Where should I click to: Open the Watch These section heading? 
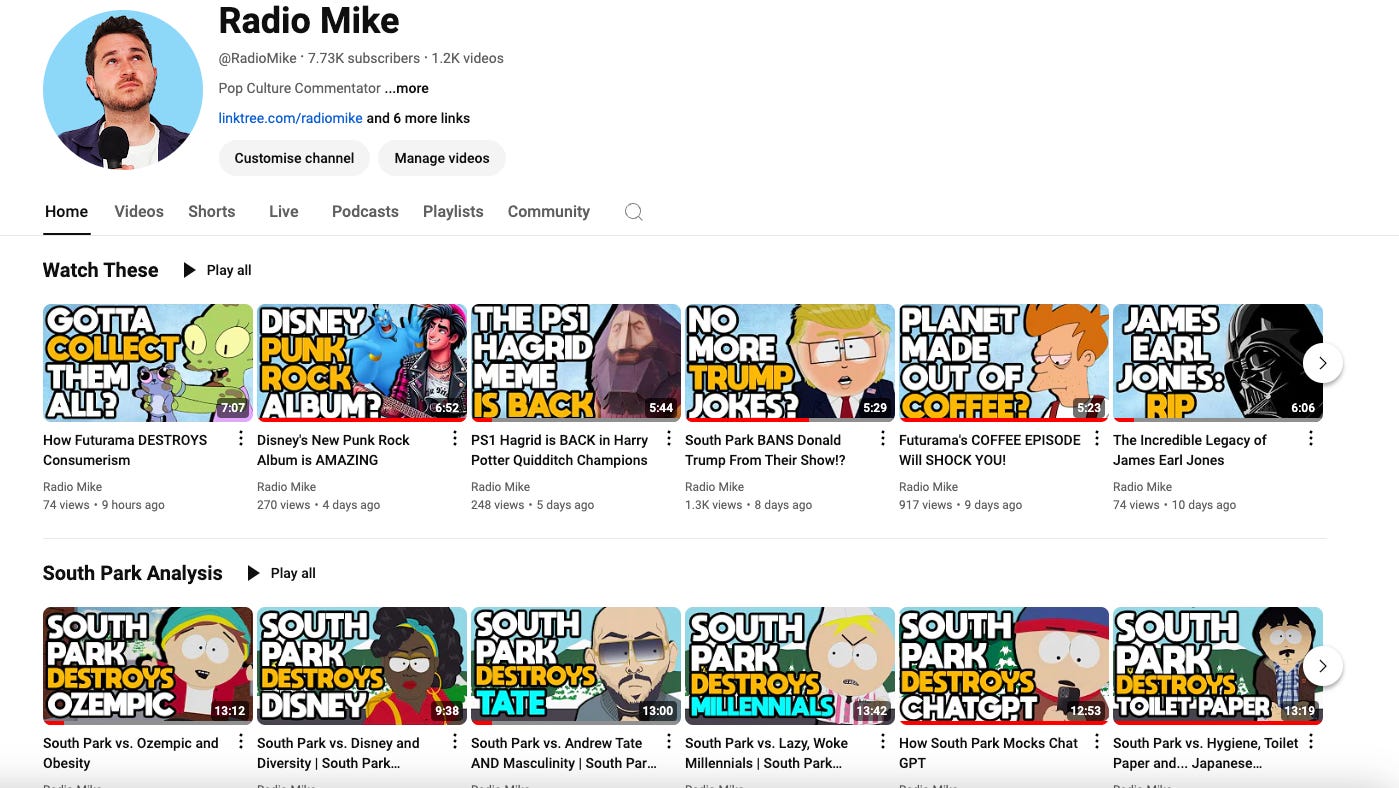(100, 270)
